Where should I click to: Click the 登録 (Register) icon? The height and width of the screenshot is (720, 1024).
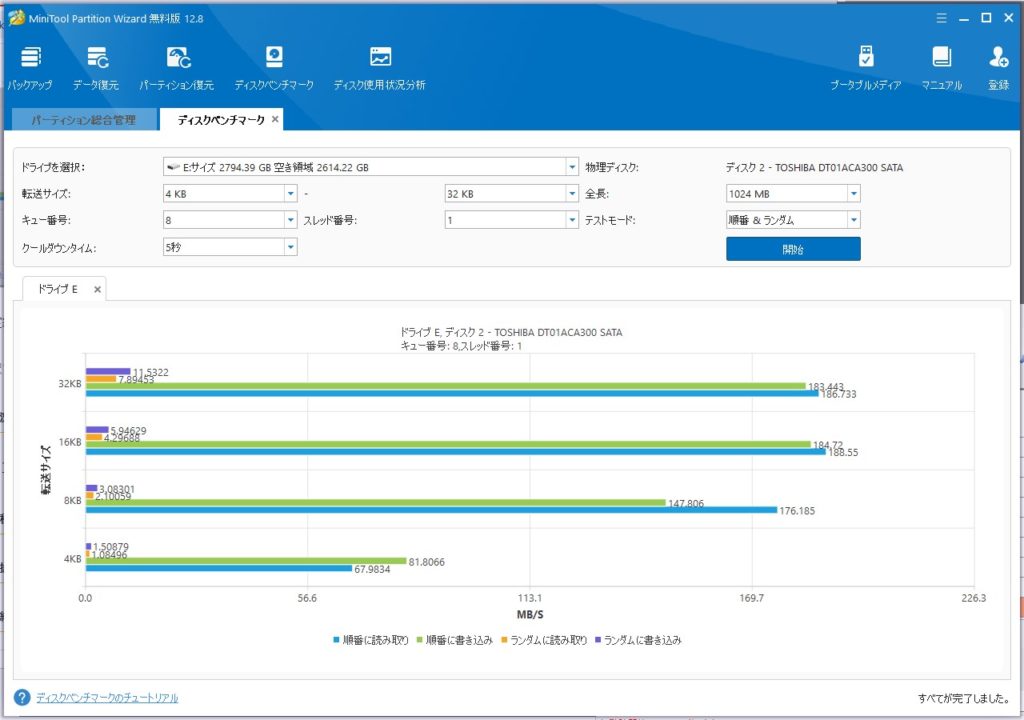998,58
